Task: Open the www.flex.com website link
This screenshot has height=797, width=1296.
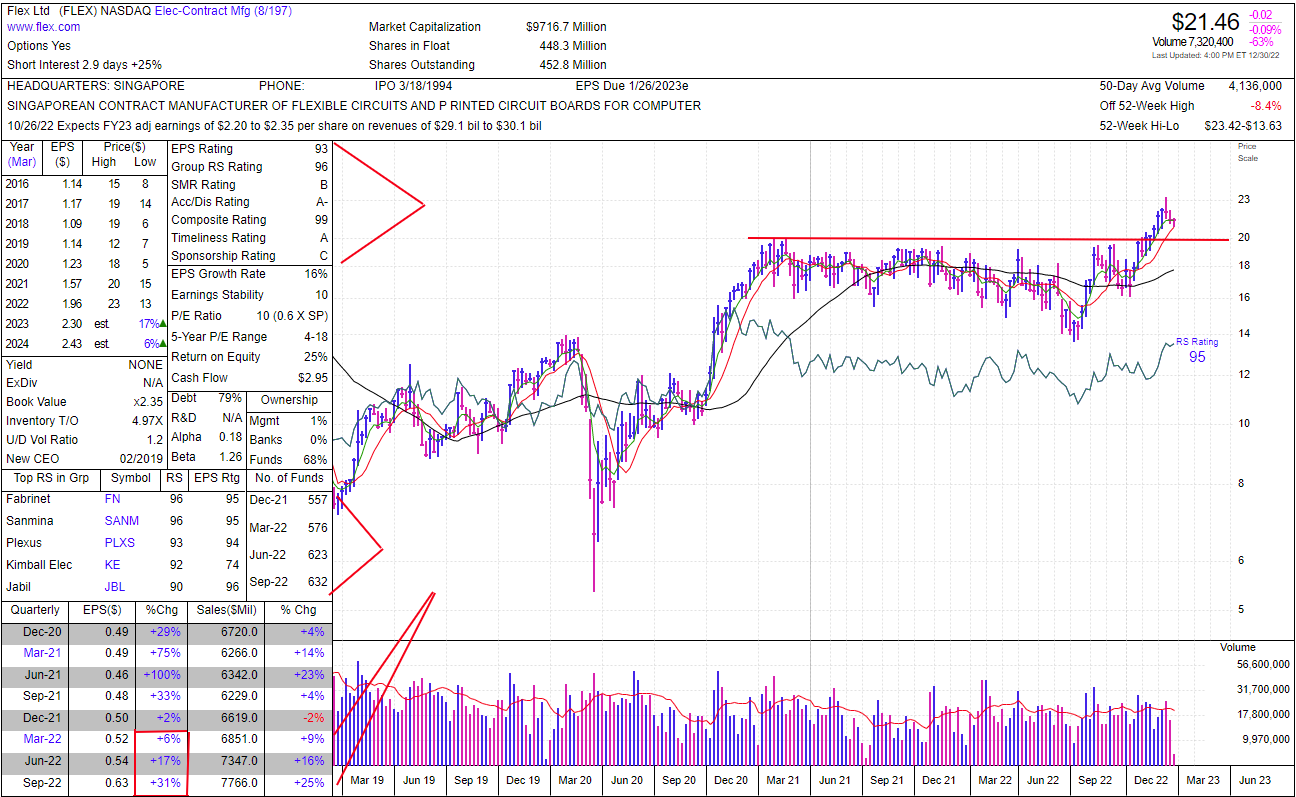Action: [44, 27]
